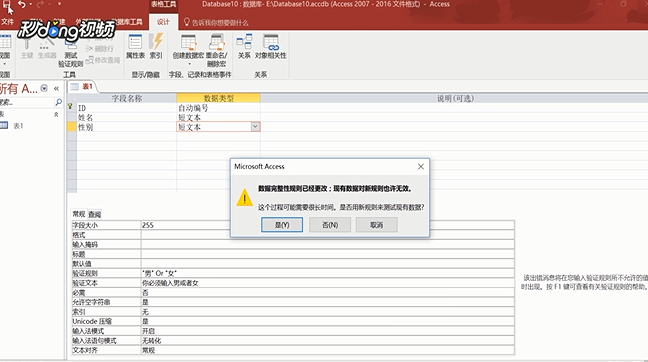Image resolution: width=648 pixels, height=362 pixels.
Task: Click the Tell Me lightbulb icon
Action: pyautogui.click(x=187, y=22)
